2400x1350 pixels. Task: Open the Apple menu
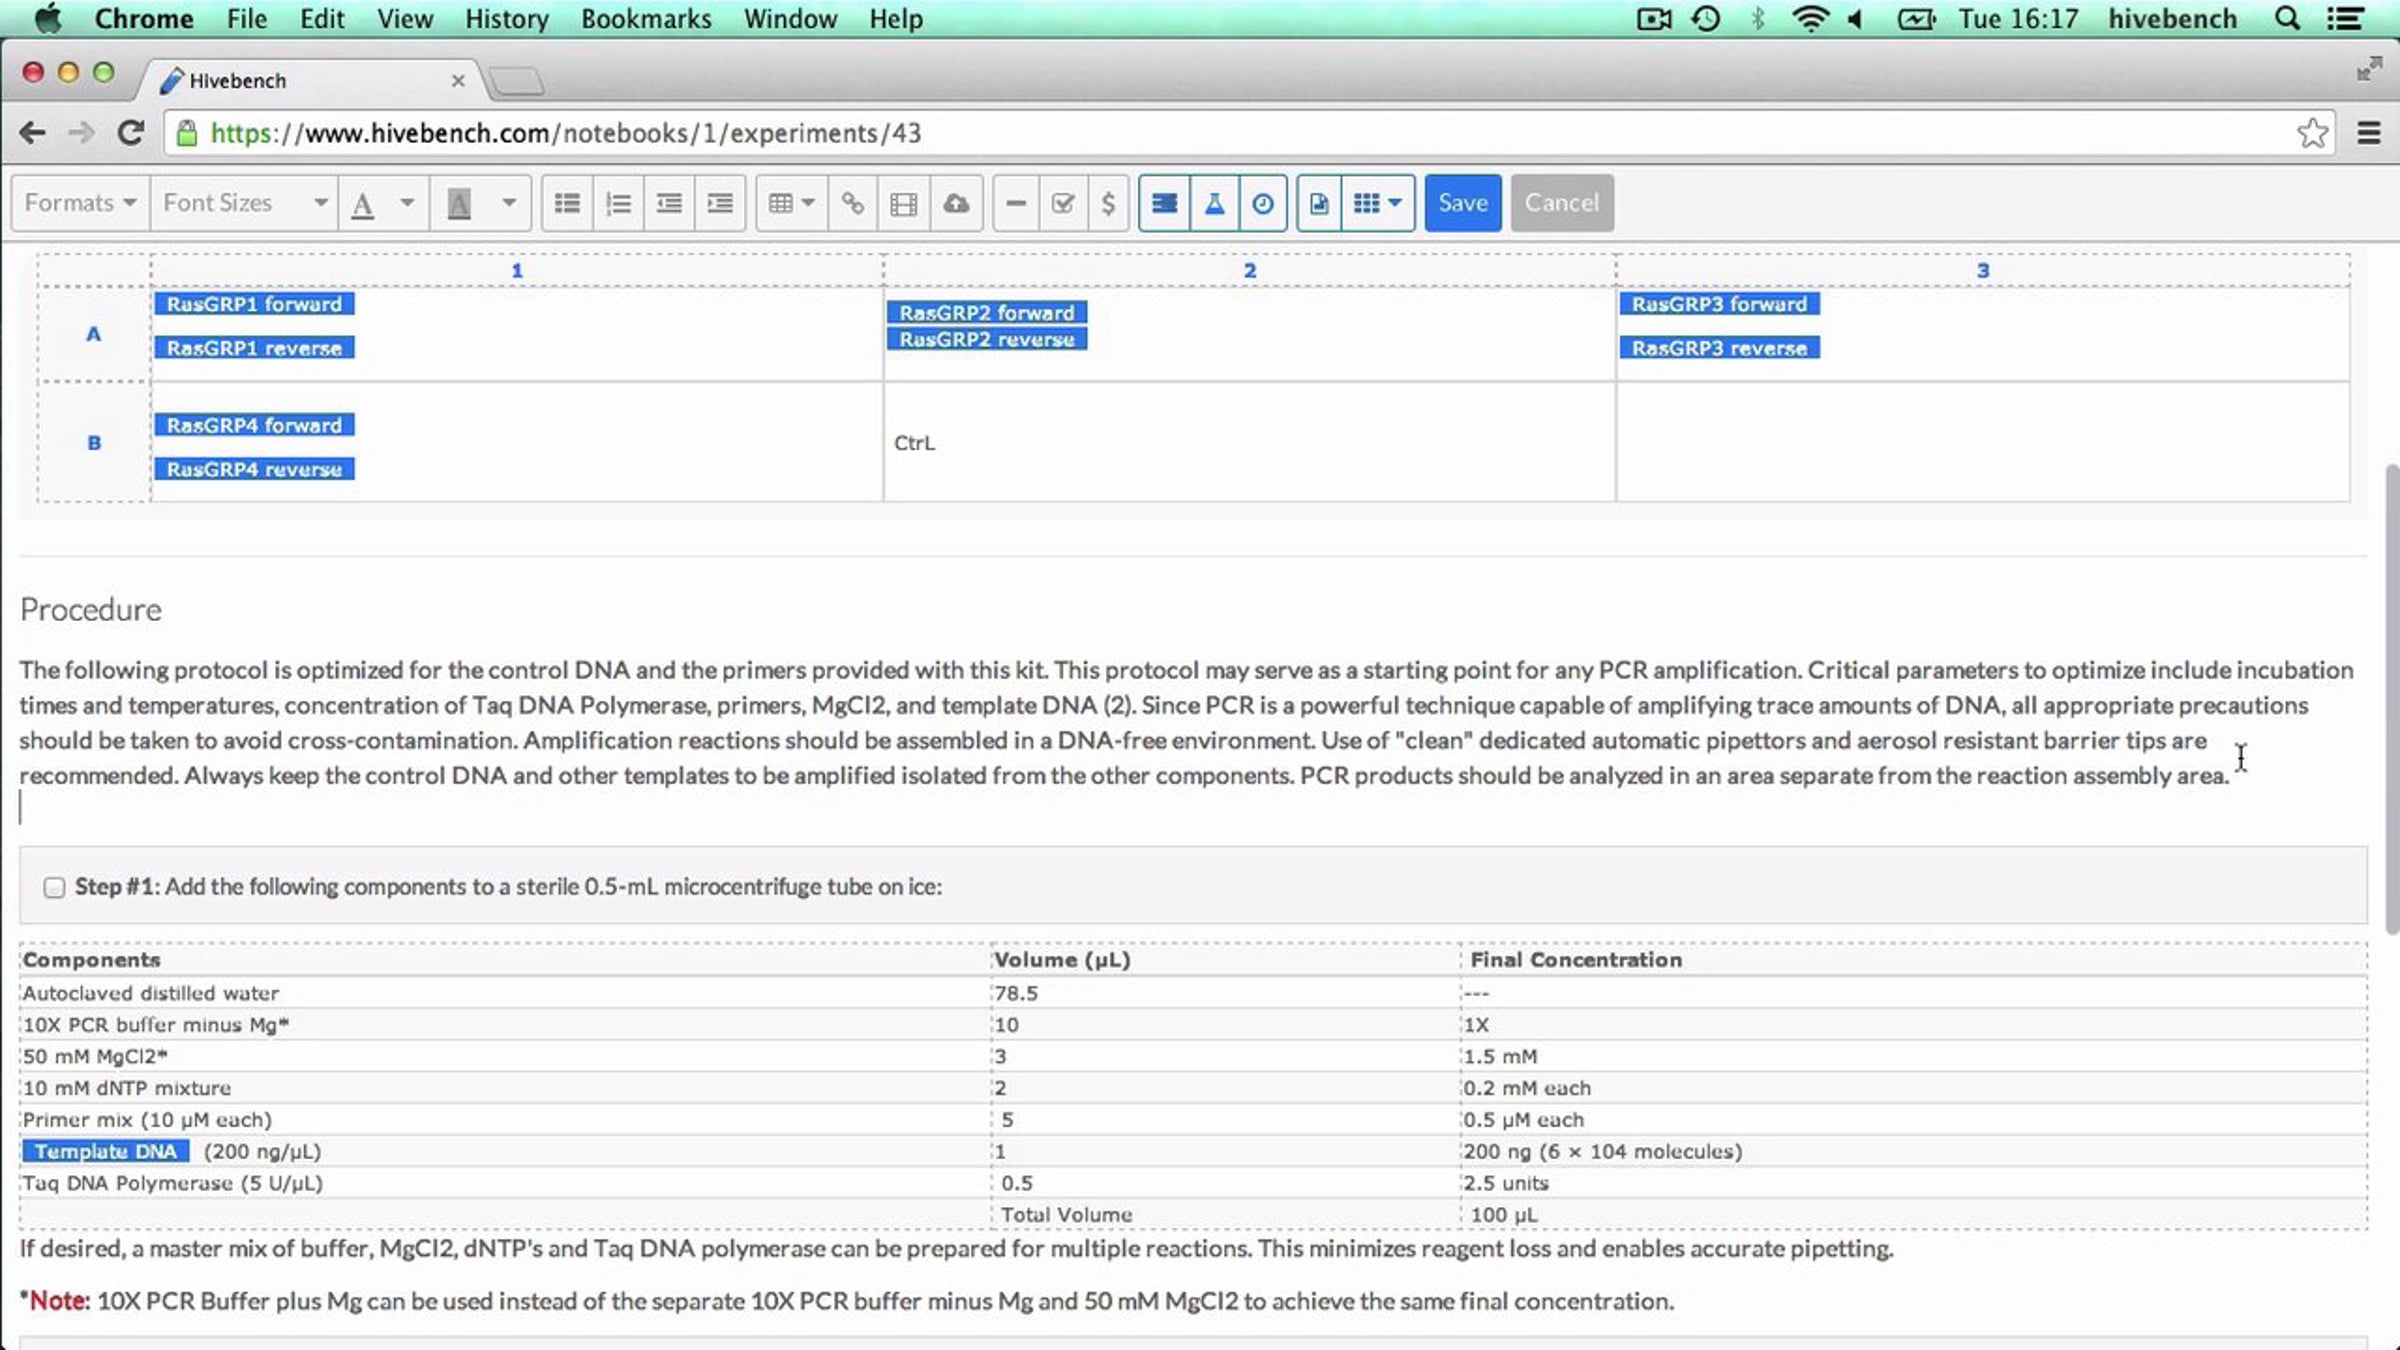pyautogui.click(x=48, y=19)
